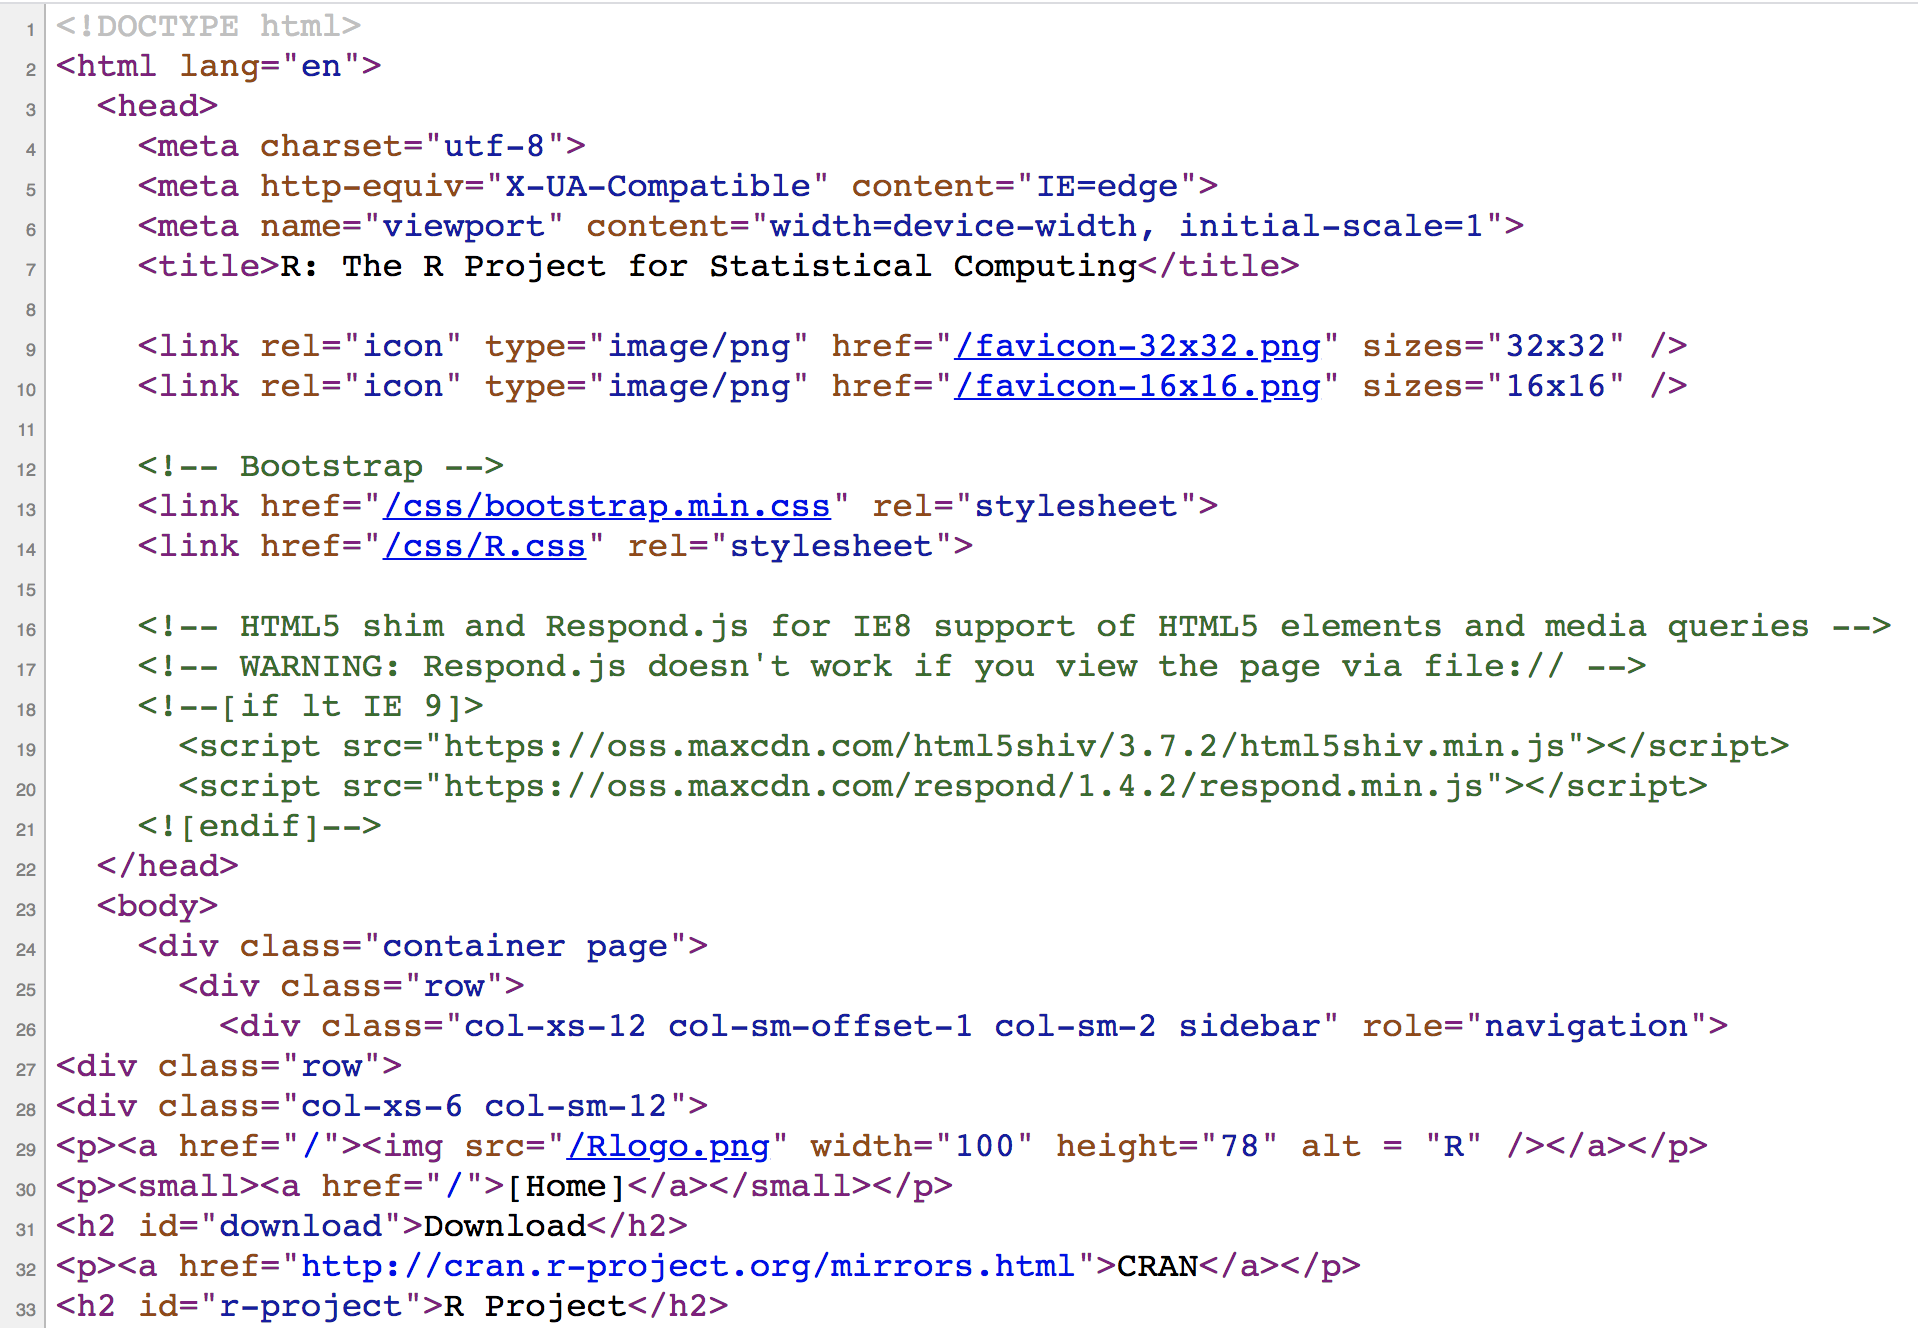Click the Bootstrap comment

(x=320, y=466)
